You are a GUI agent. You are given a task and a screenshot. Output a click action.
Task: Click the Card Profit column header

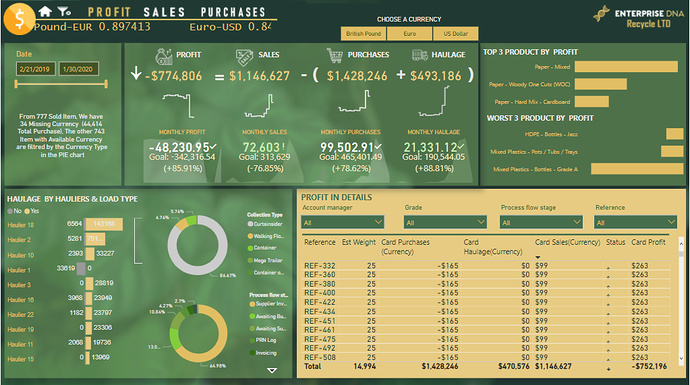click(648, 242)
